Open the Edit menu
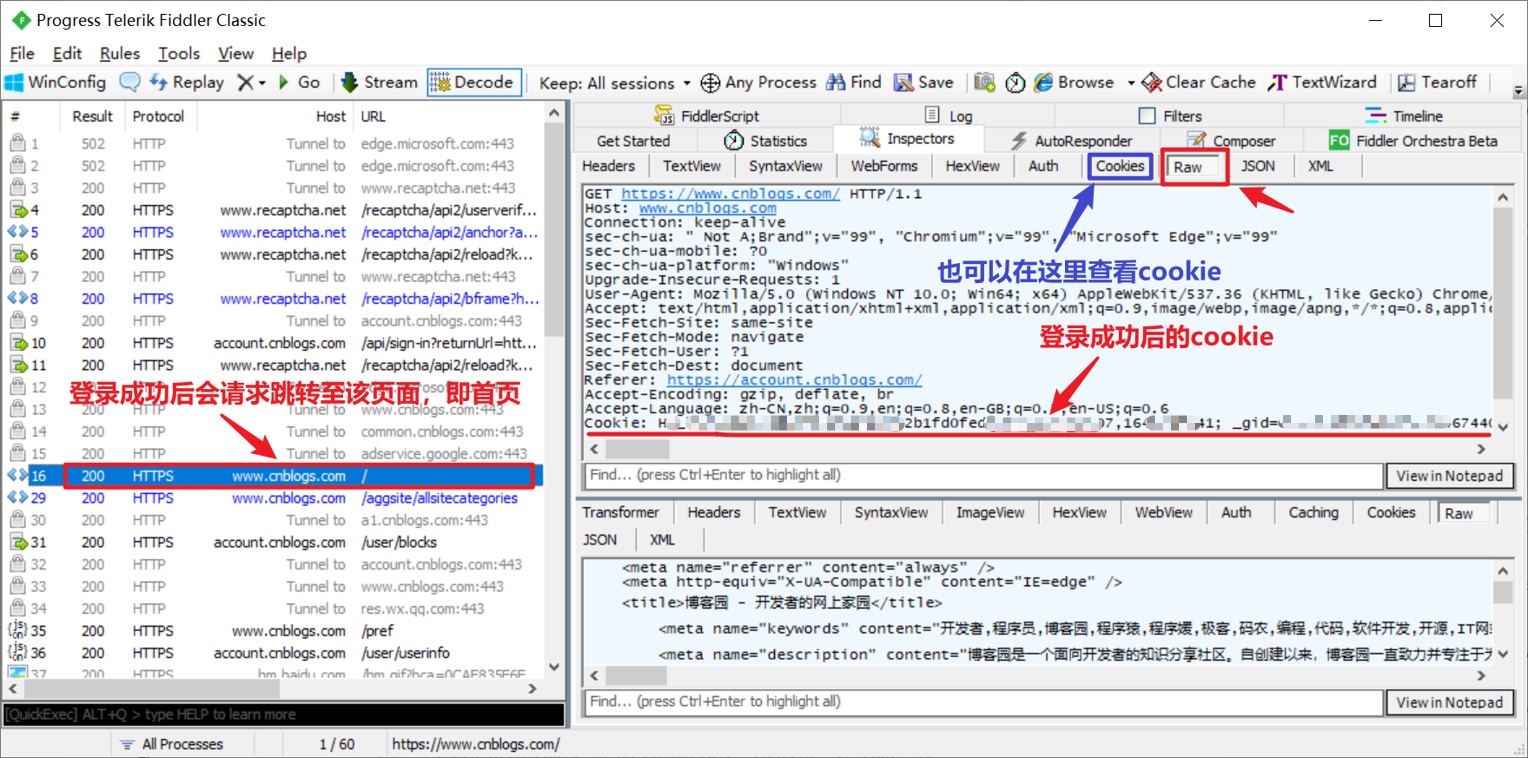 [67, 53]
